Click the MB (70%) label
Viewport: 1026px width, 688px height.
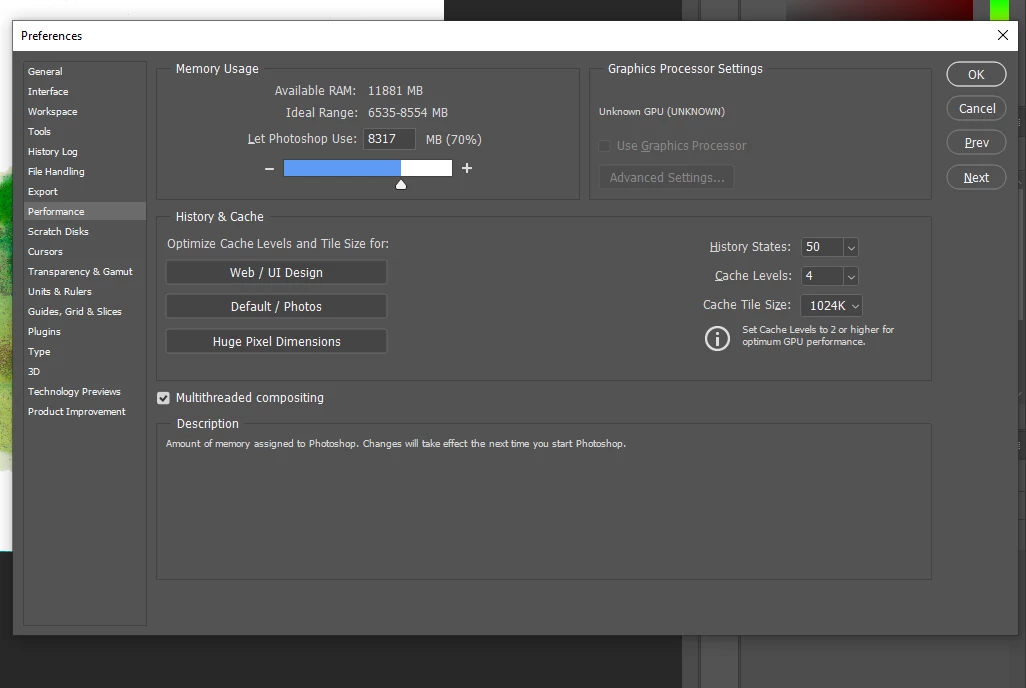(x=453, y=139)
